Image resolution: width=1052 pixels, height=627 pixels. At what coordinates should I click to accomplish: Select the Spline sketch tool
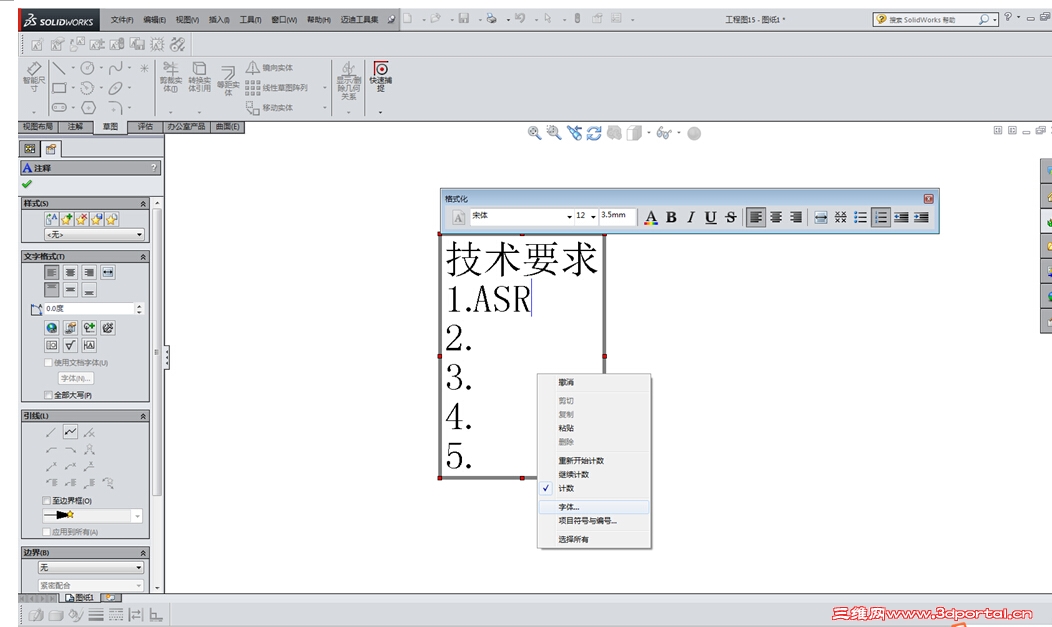pos(115,68)
